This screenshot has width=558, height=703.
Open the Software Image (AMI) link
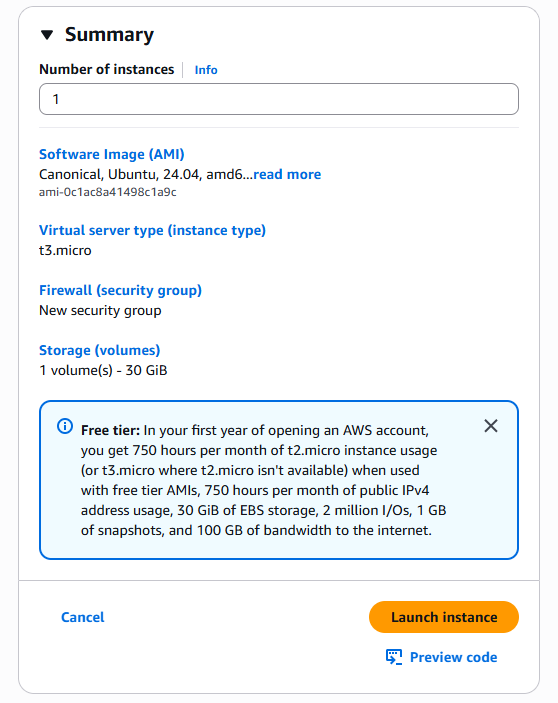[x=112, y=154]
